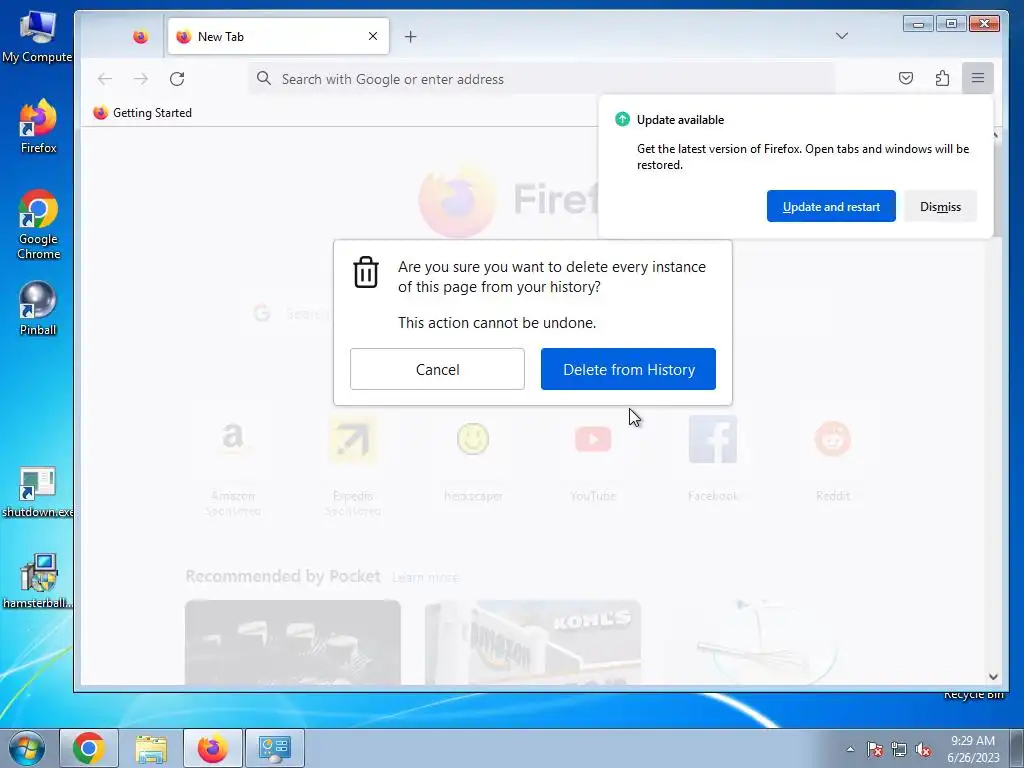Click the Pocket Learn more link
This screenshot has height=768, width=1024.
coord(424,577)
